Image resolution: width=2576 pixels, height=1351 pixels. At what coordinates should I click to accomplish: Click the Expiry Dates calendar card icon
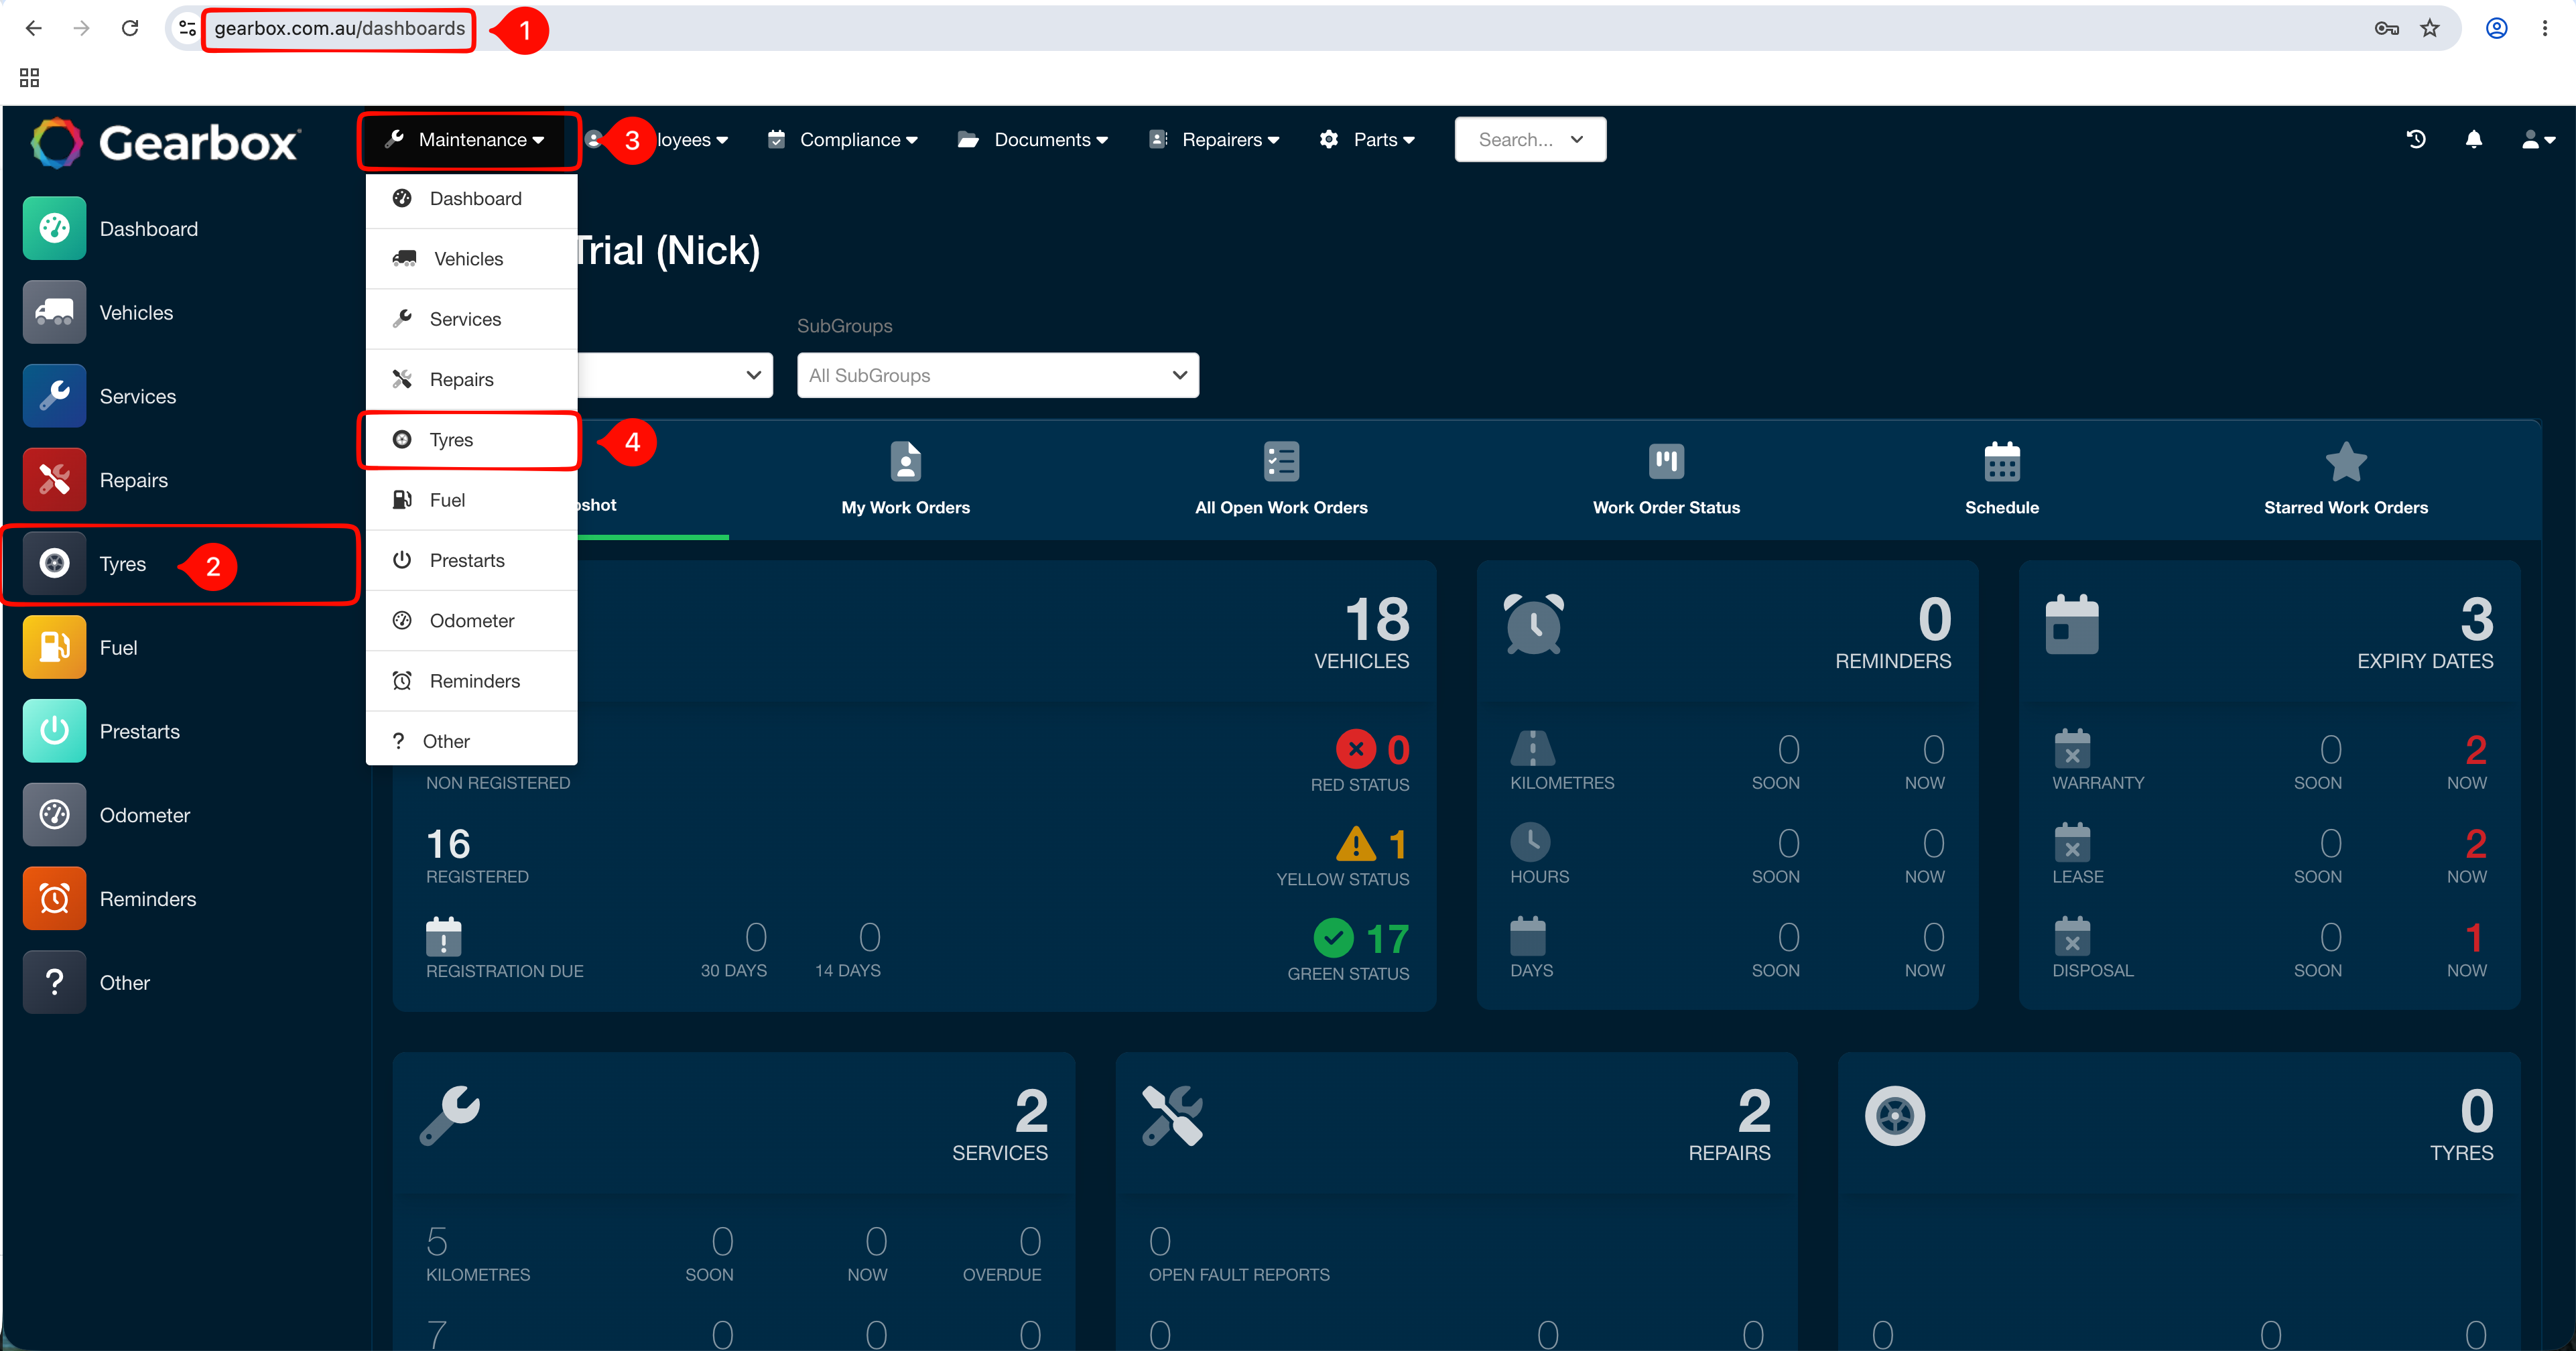(2072, 624)
